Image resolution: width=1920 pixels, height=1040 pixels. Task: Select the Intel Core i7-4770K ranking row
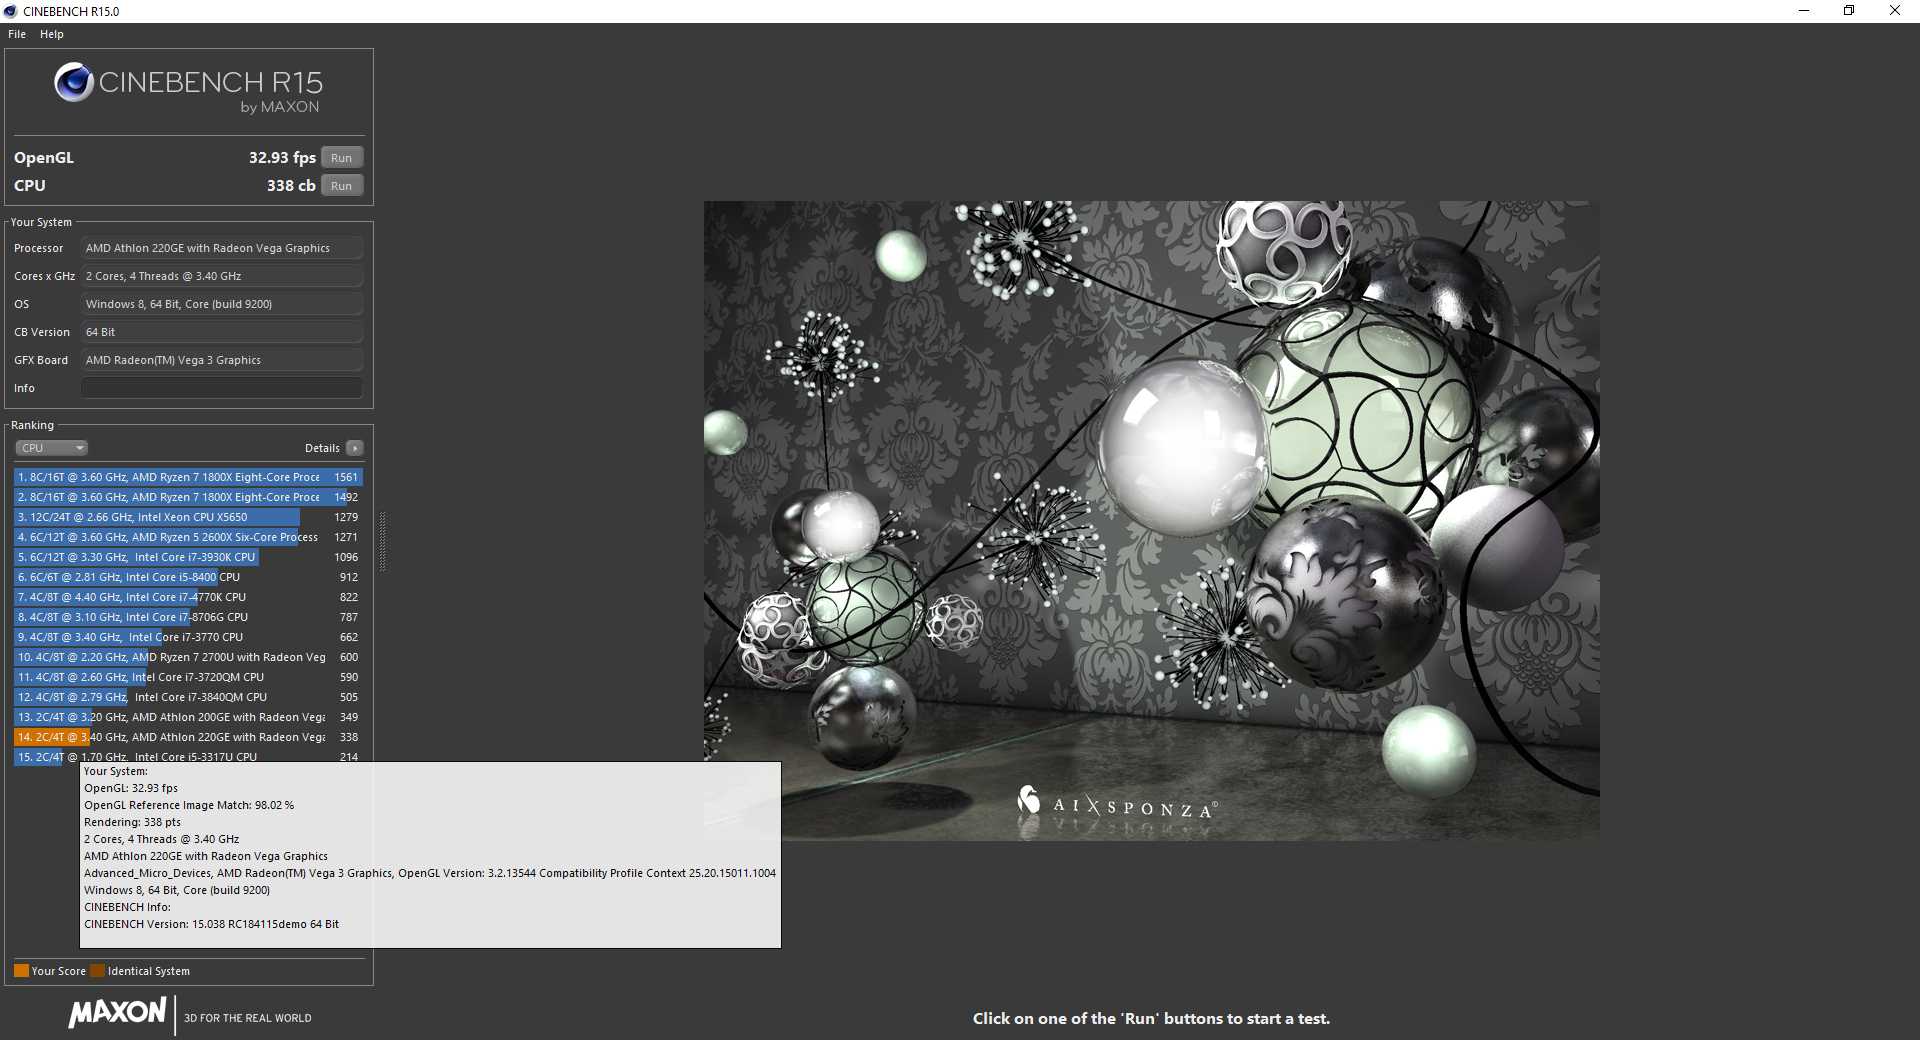(188, 597)
